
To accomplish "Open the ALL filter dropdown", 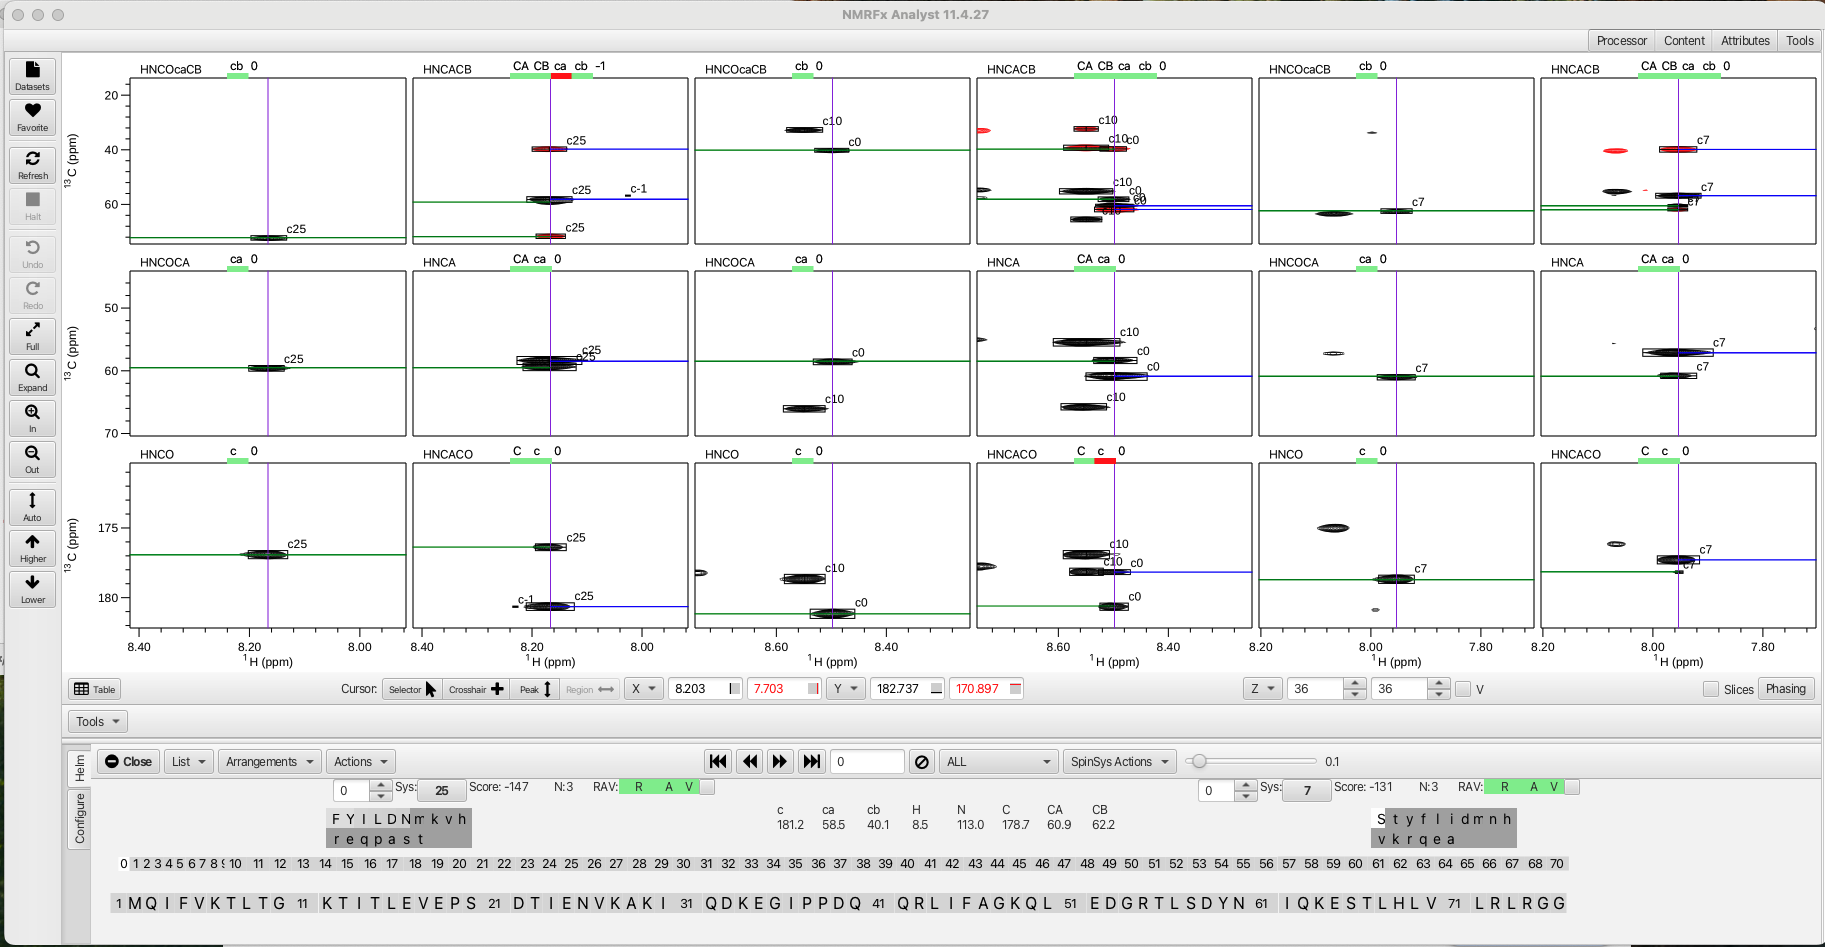I will click(x=998, y=762).
